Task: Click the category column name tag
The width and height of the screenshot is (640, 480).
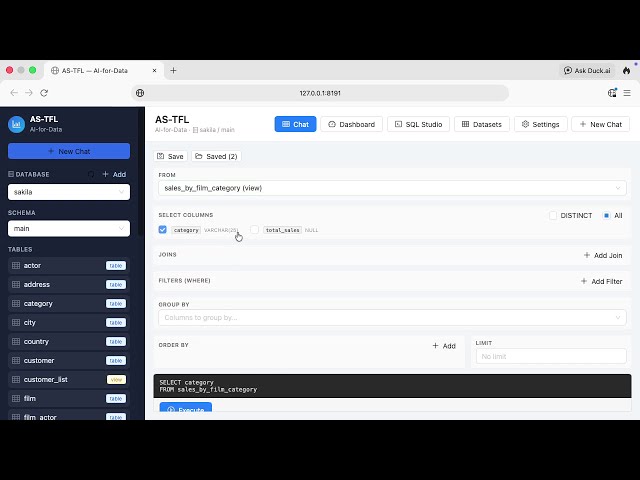Action: [186, 230]
